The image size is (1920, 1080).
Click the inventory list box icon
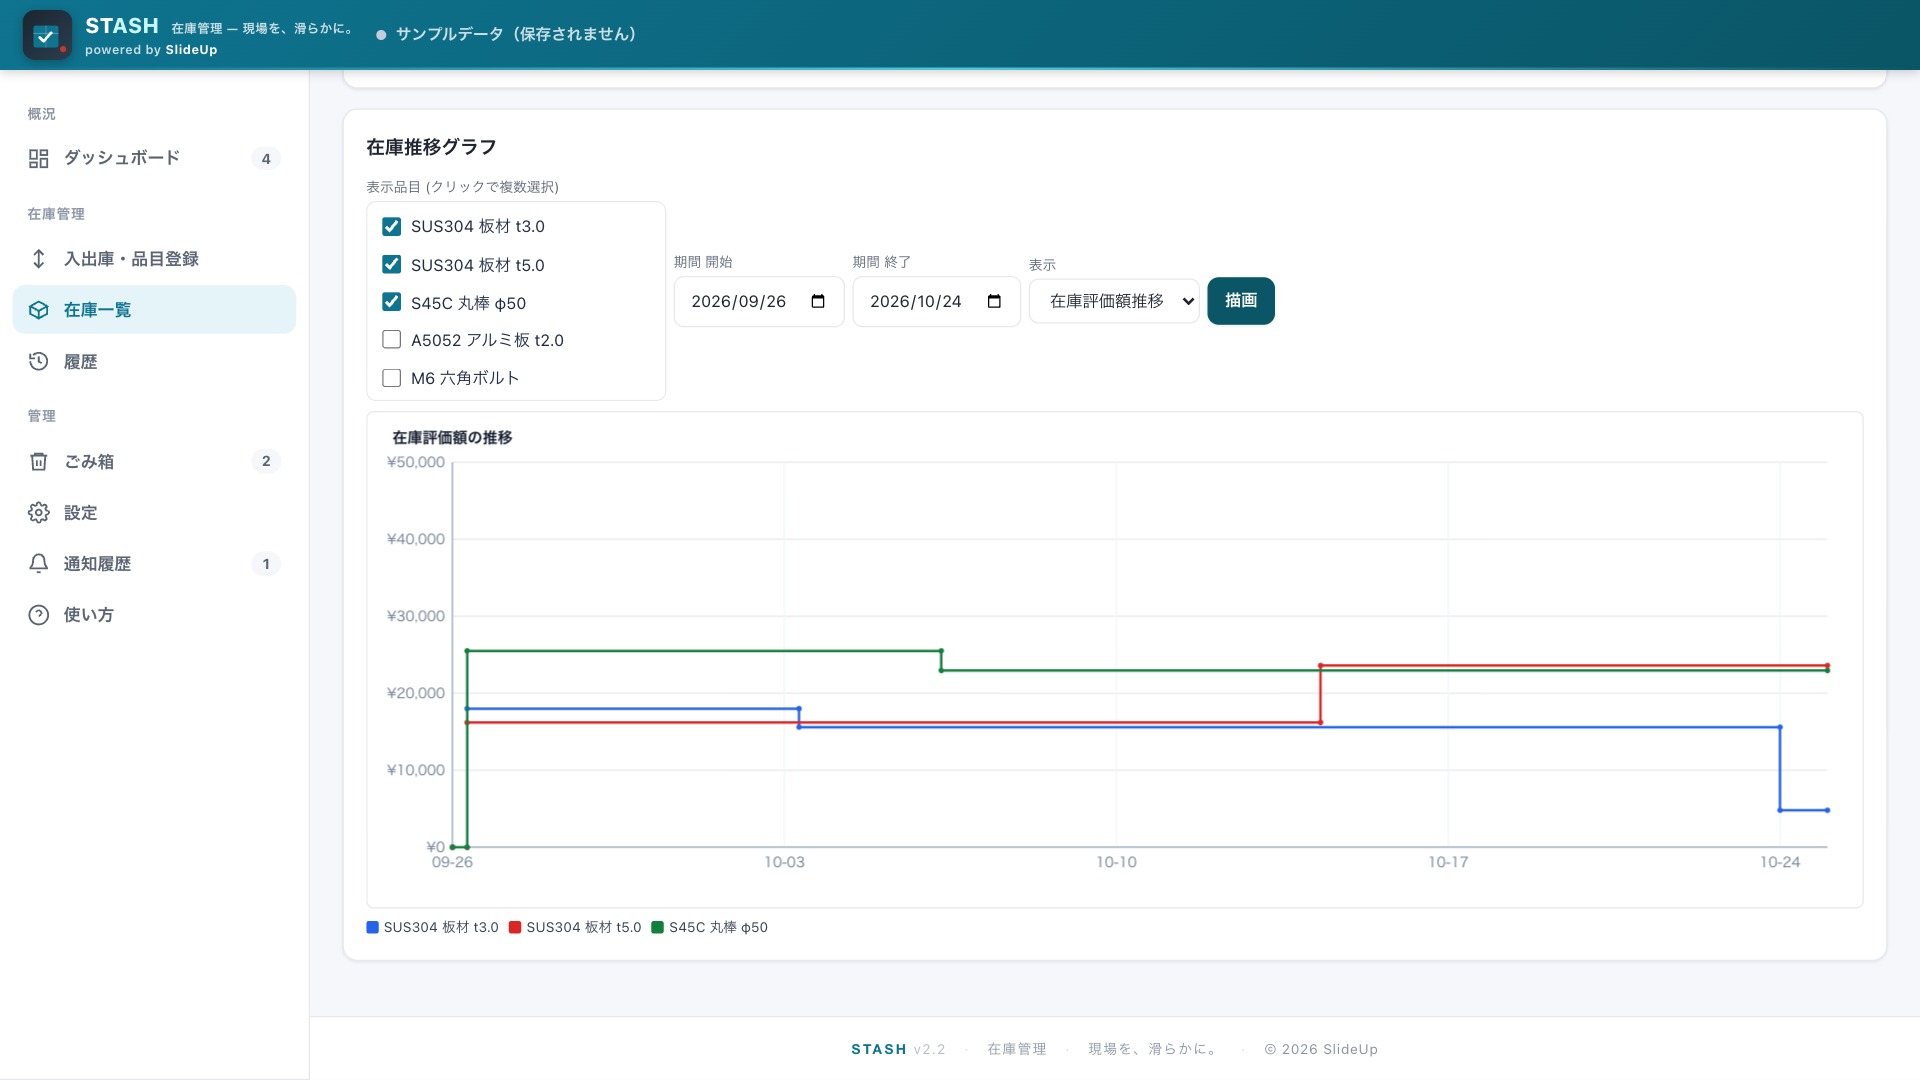coord(38,310)
